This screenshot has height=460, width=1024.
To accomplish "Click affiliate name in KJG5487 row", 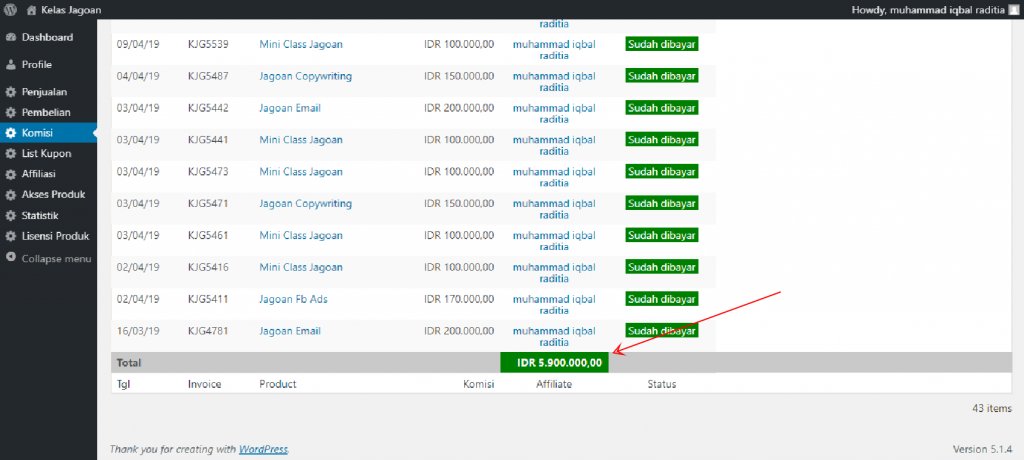I will (554, 82).
